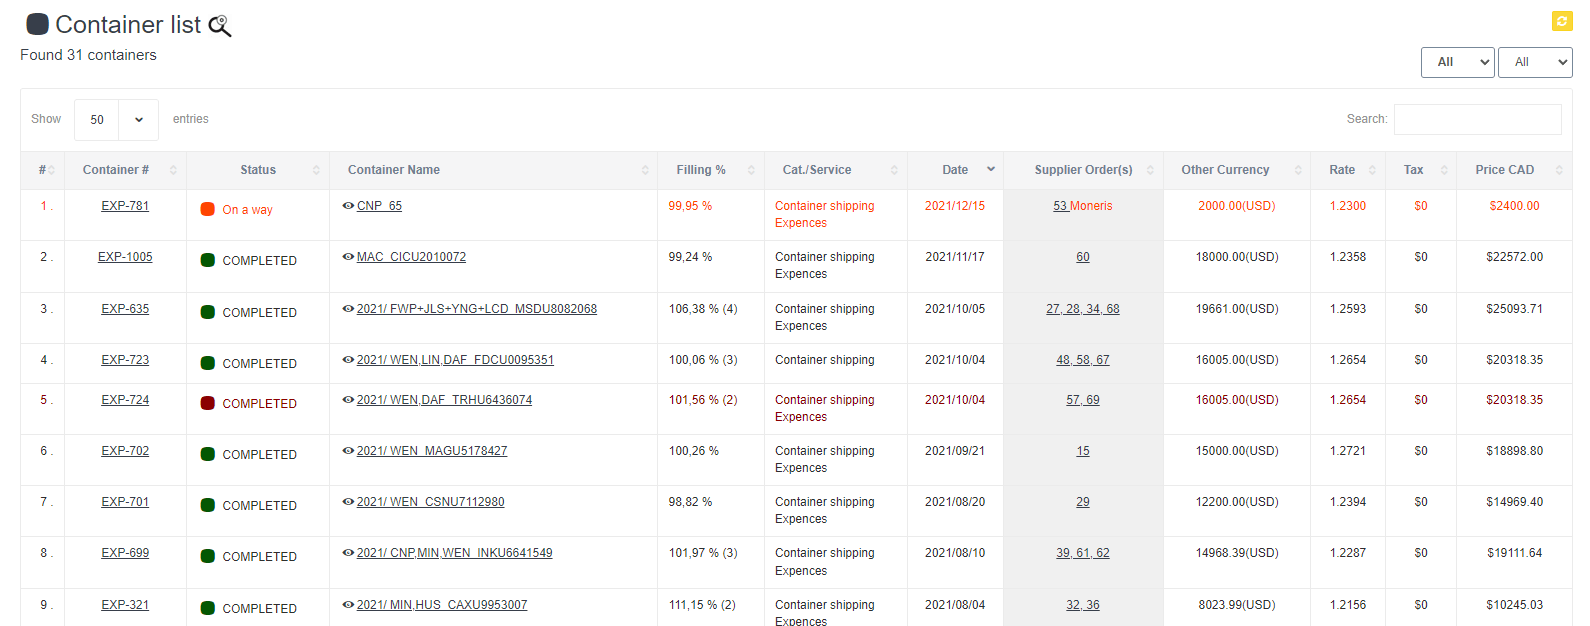Sort by Rate column header
Image resolution: width=1590 pixels, height=626 pixels.
(x=1348, y=170)
